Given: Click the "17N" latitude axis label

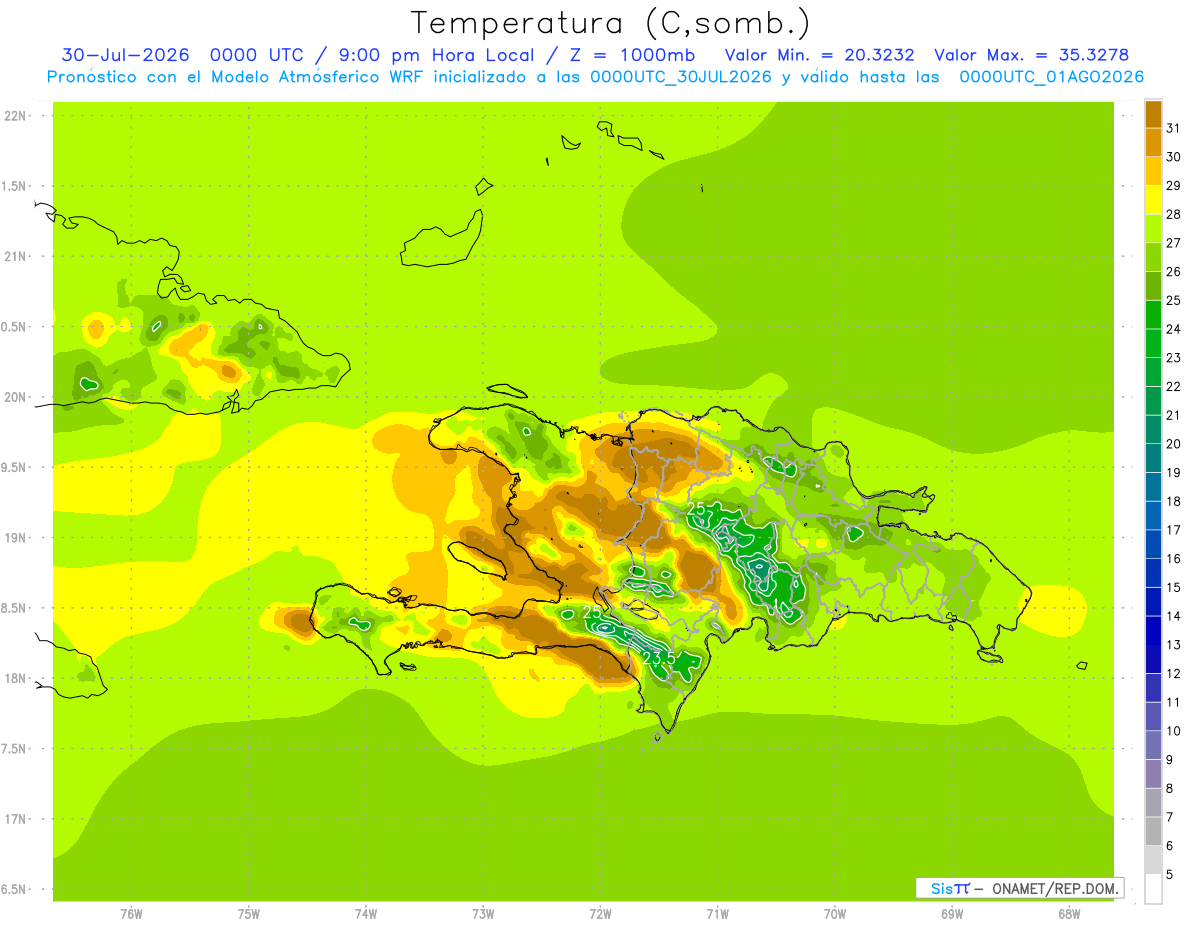Looking at the screenshot, I should tap(14, 819).
